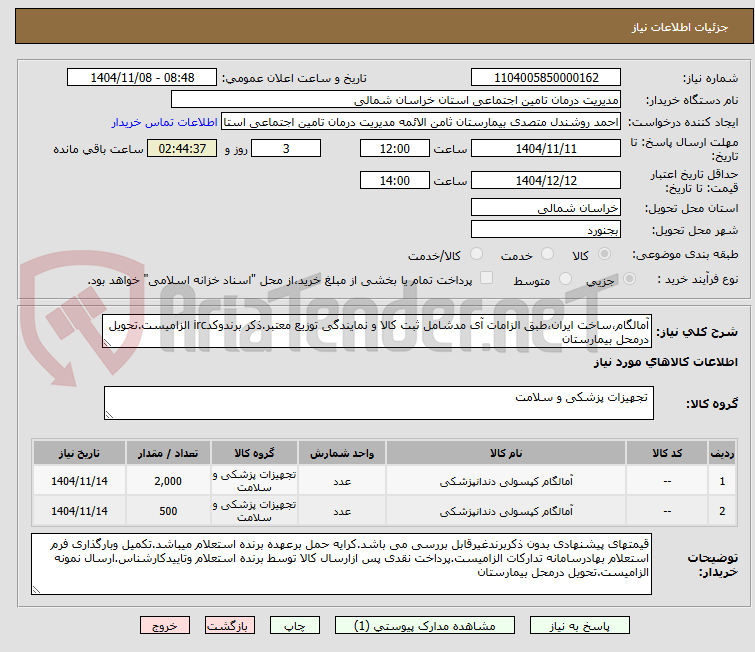Click row number 1 cell
The height and width of the screenshot is (652, 755).
tap(722, 481)
